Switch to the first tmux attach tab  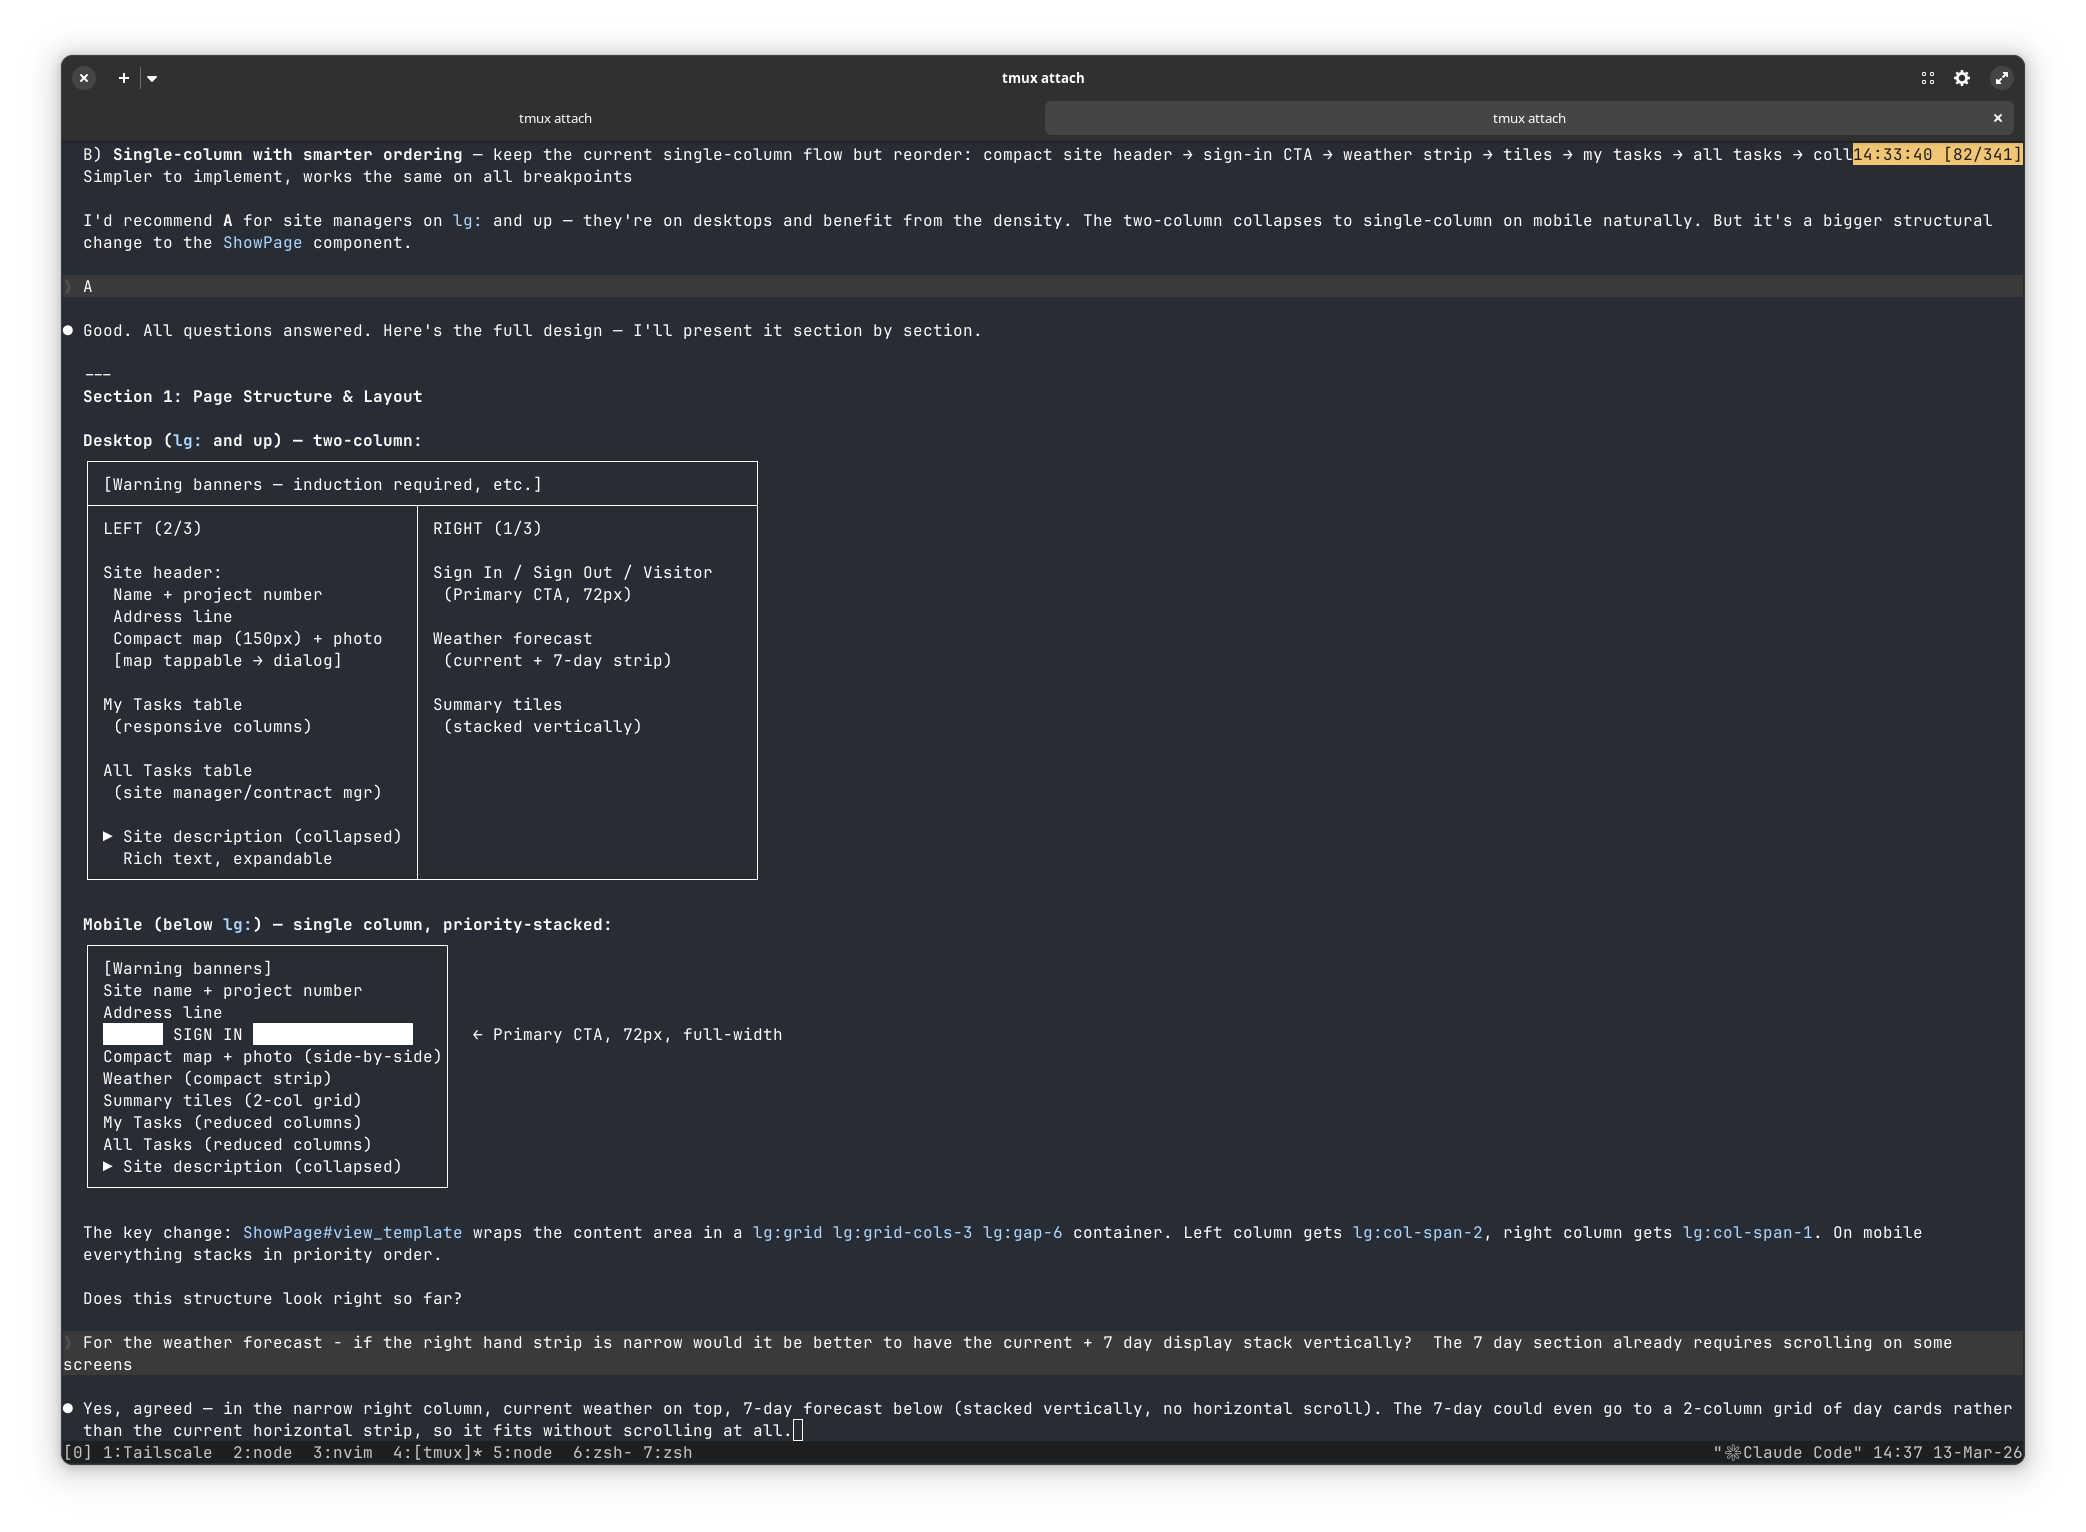pyautogui.click(x=555, y=118)
